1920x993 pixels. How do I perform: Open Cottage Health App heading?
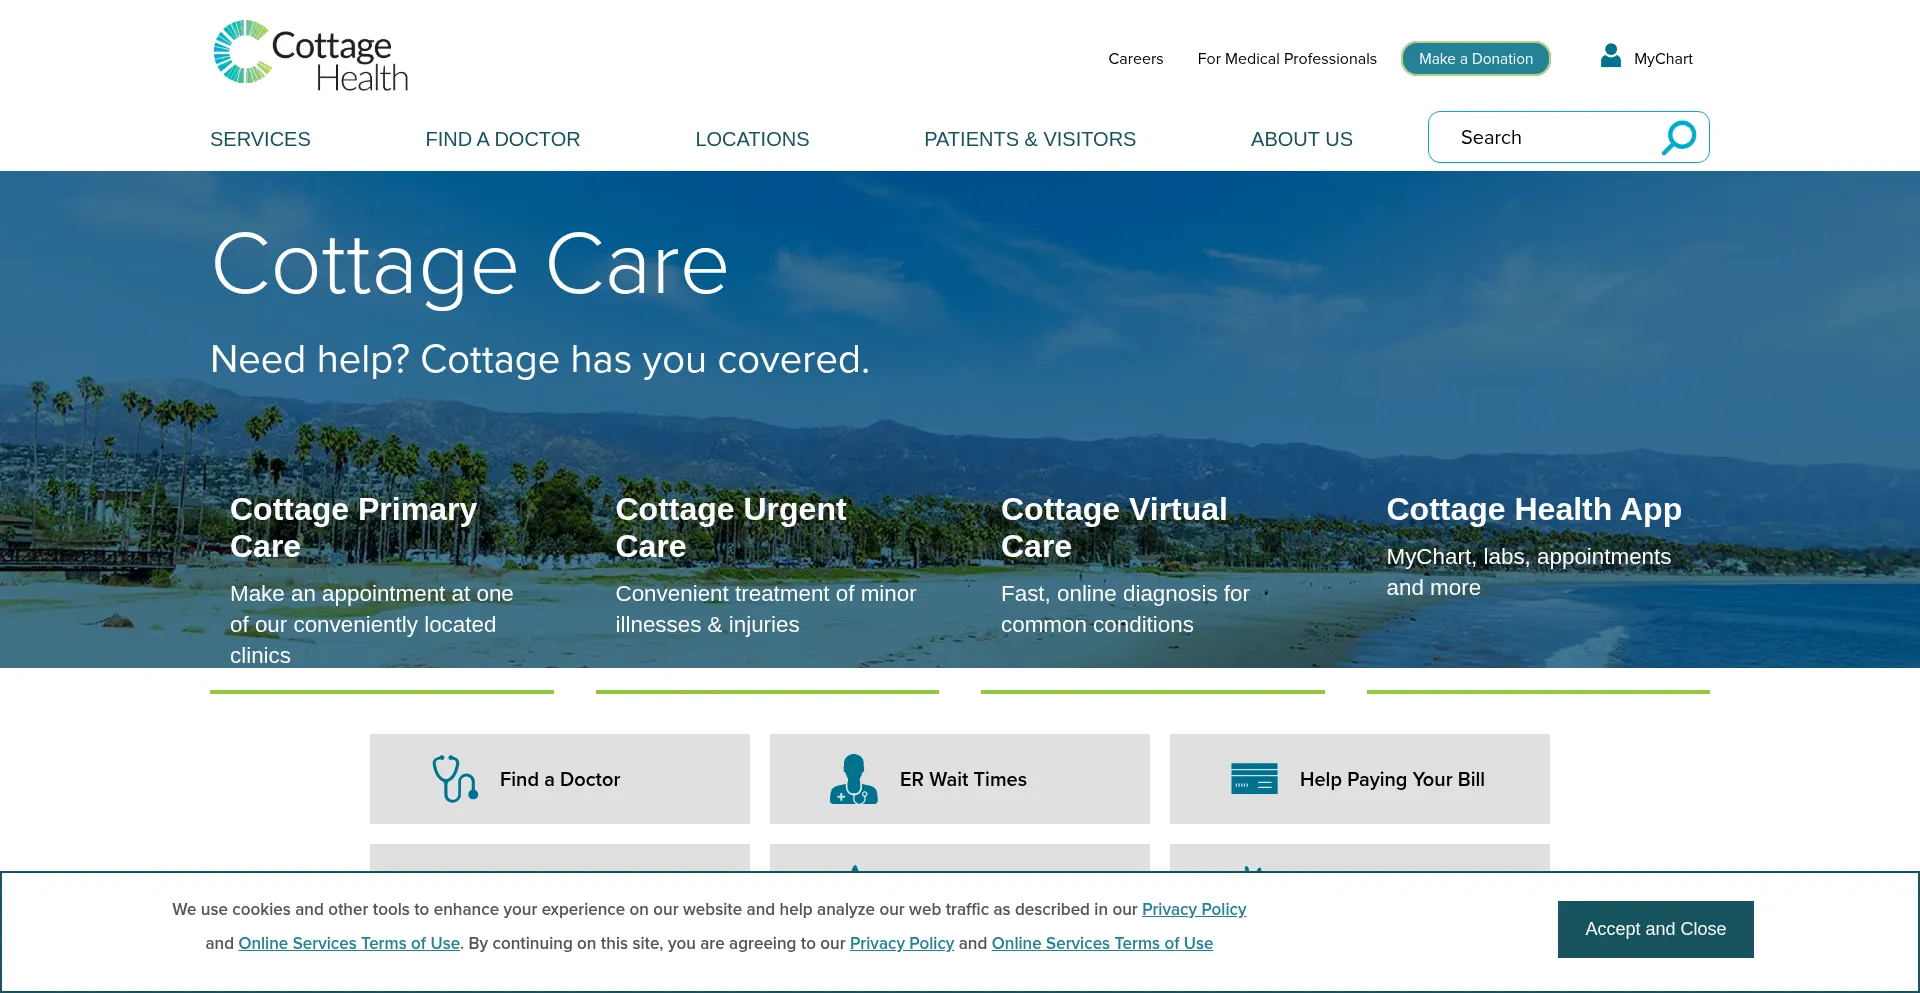pyautogui.click(x=1534, y=509)
